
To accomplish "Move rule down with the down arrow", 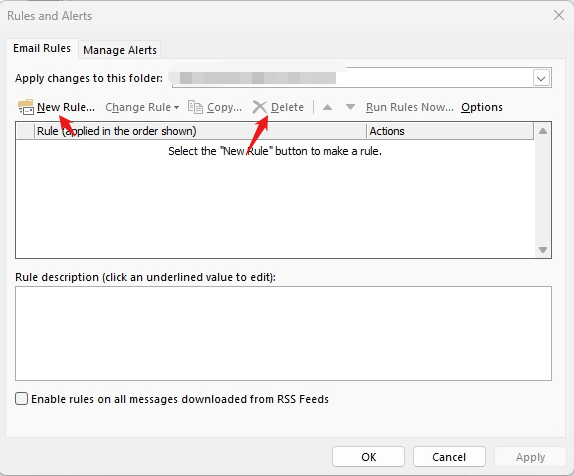I will click(x=350, y=107).
